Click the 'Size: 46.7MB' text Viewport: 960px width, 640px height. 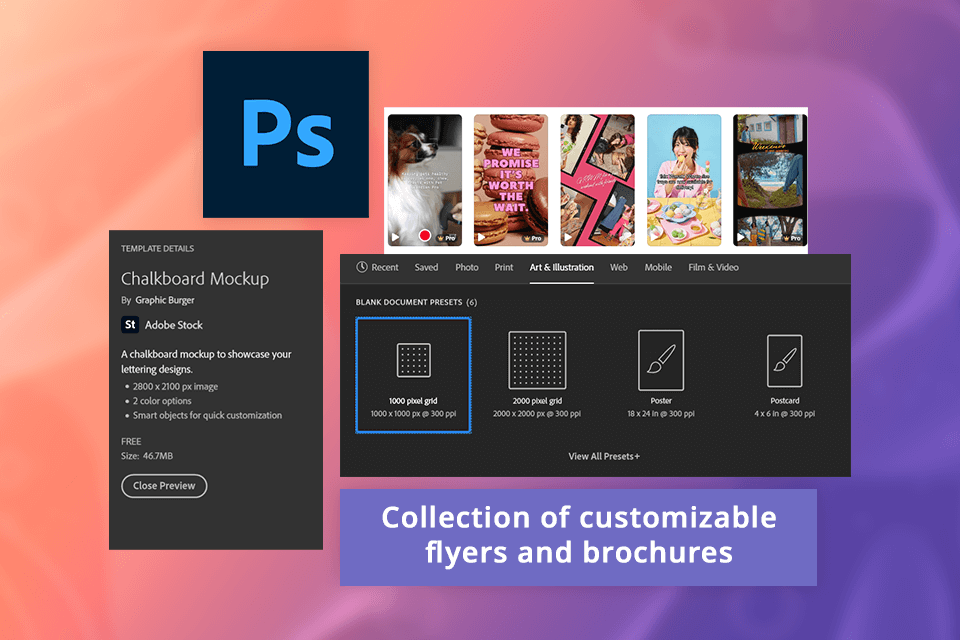pyautogui.click(x=147, y=456)
